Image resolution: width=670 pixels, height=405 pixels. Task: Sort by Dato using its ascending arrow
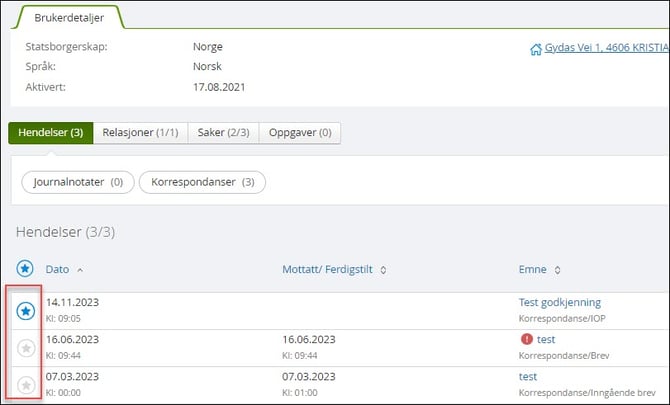[x=80, y=269]
